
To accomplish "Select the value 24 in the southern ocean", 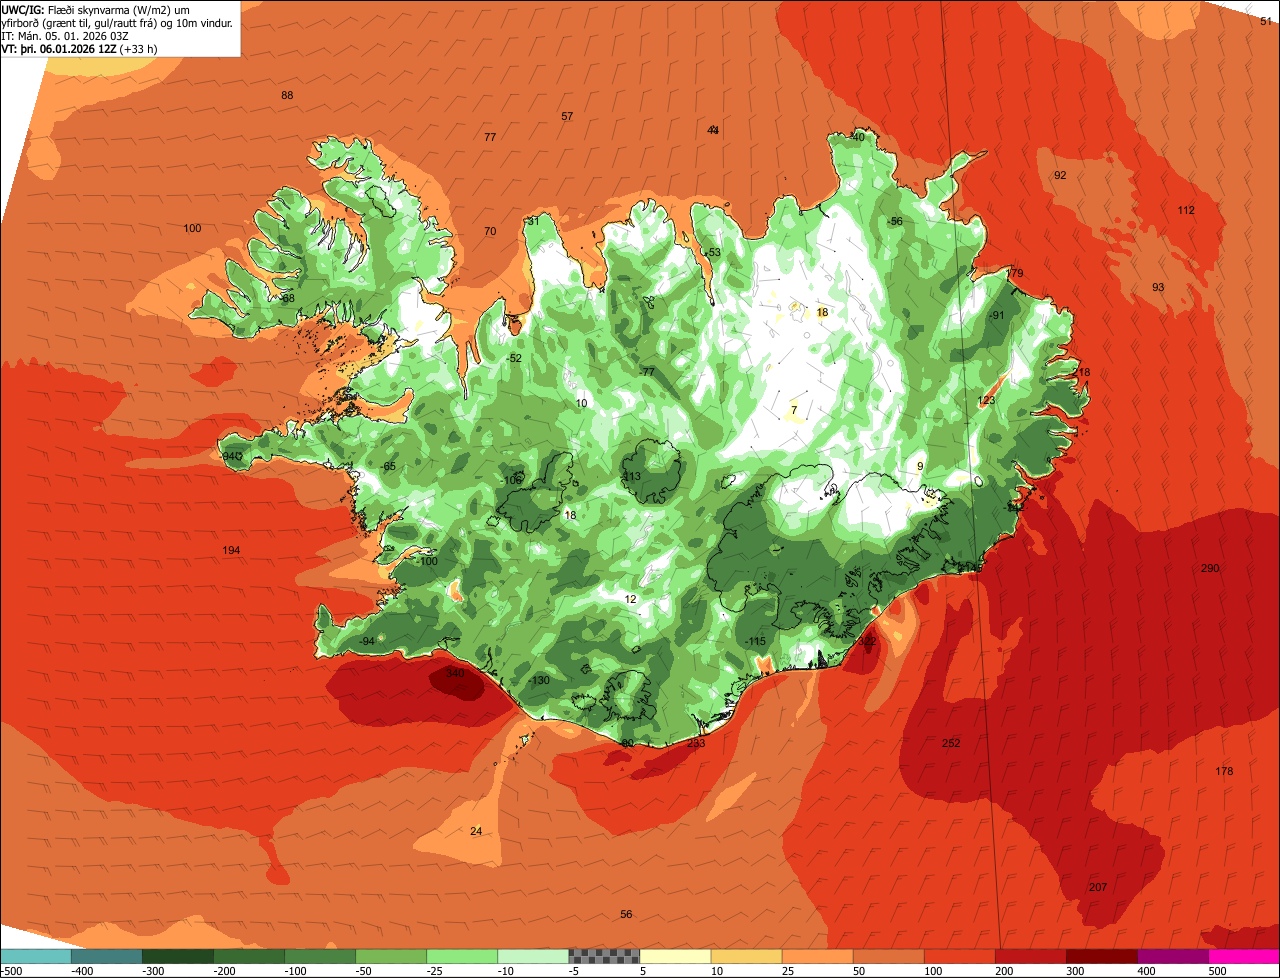I will [476, 832].
